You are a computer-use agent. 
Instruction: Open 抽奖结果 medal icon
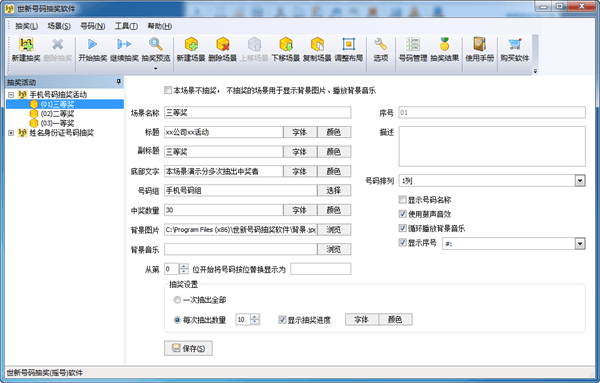tap(444, 44)
